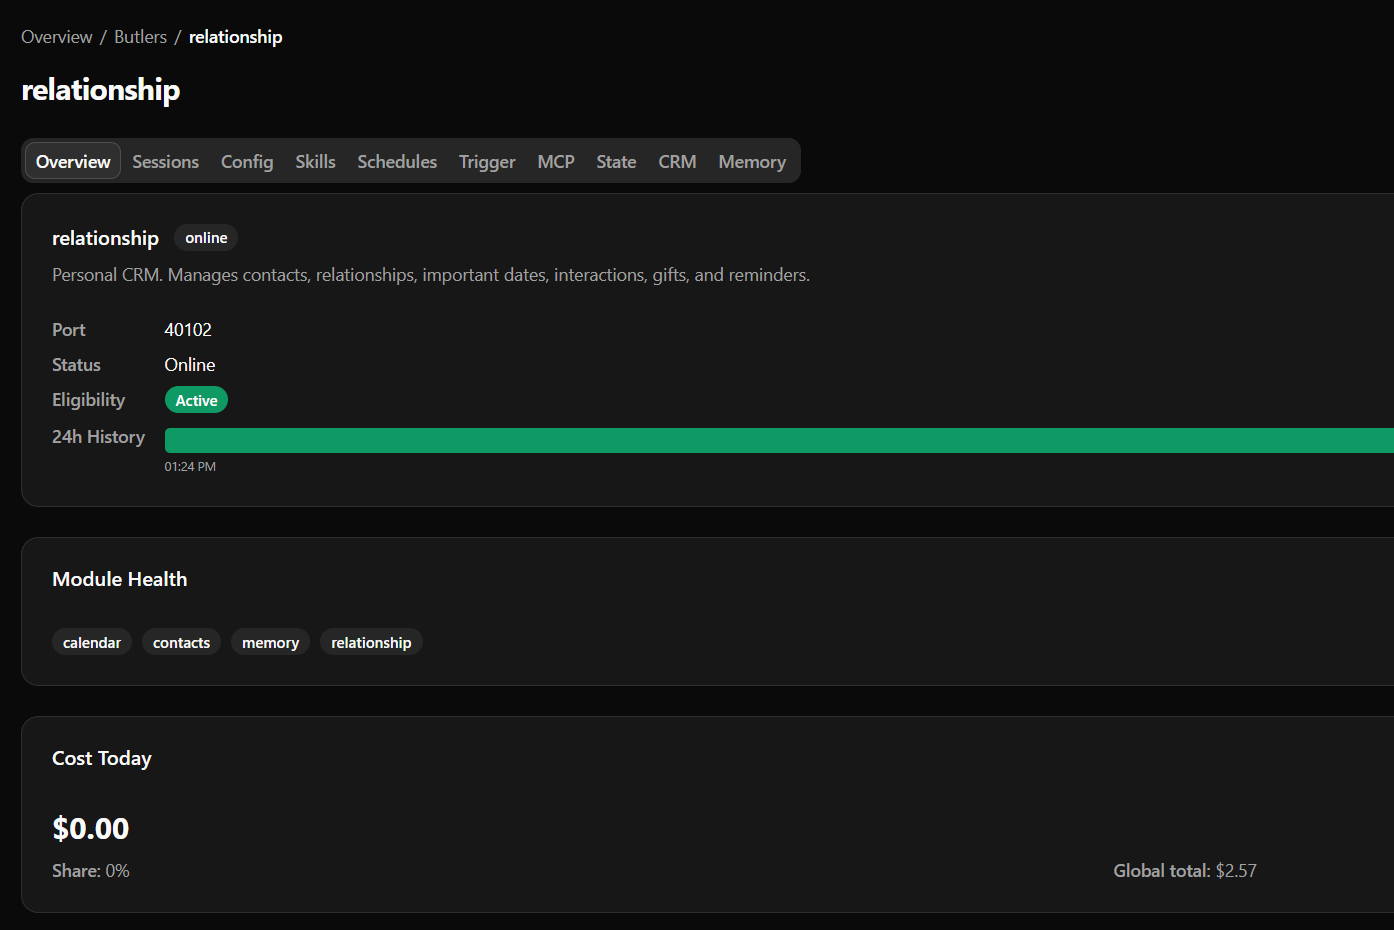1394x930 pixels.
Task: Open the Schedules tab
Action: [396, 161]
